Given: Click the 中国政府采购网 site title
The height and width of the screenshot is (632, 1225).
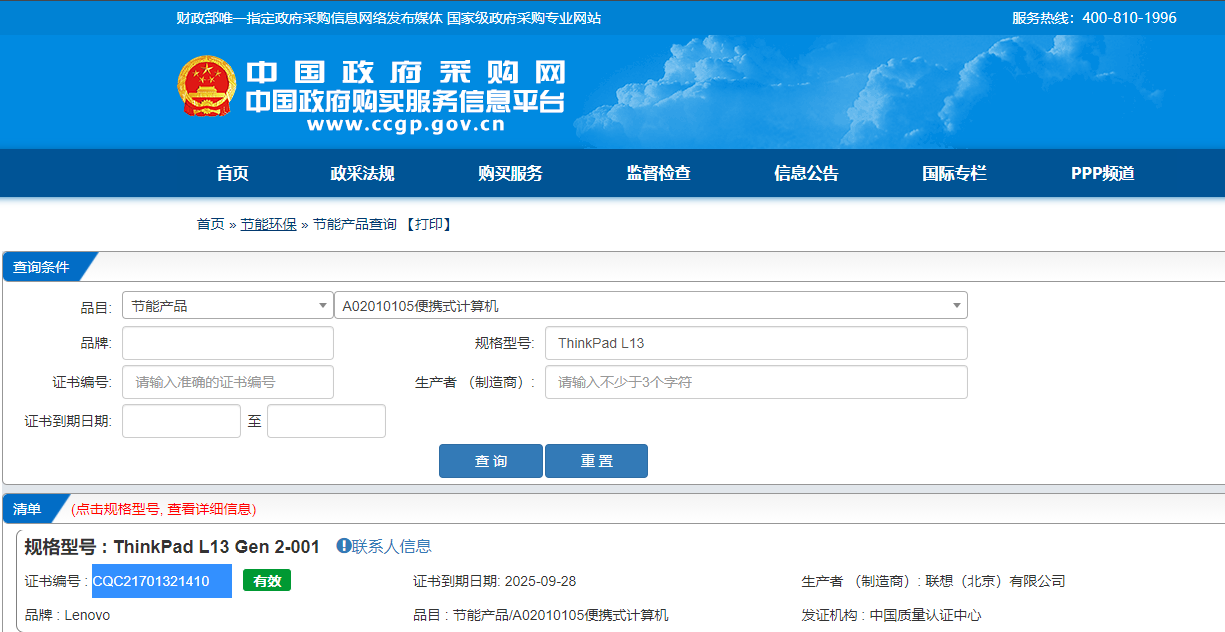Looking at the screenshot, I should point(406,72).
